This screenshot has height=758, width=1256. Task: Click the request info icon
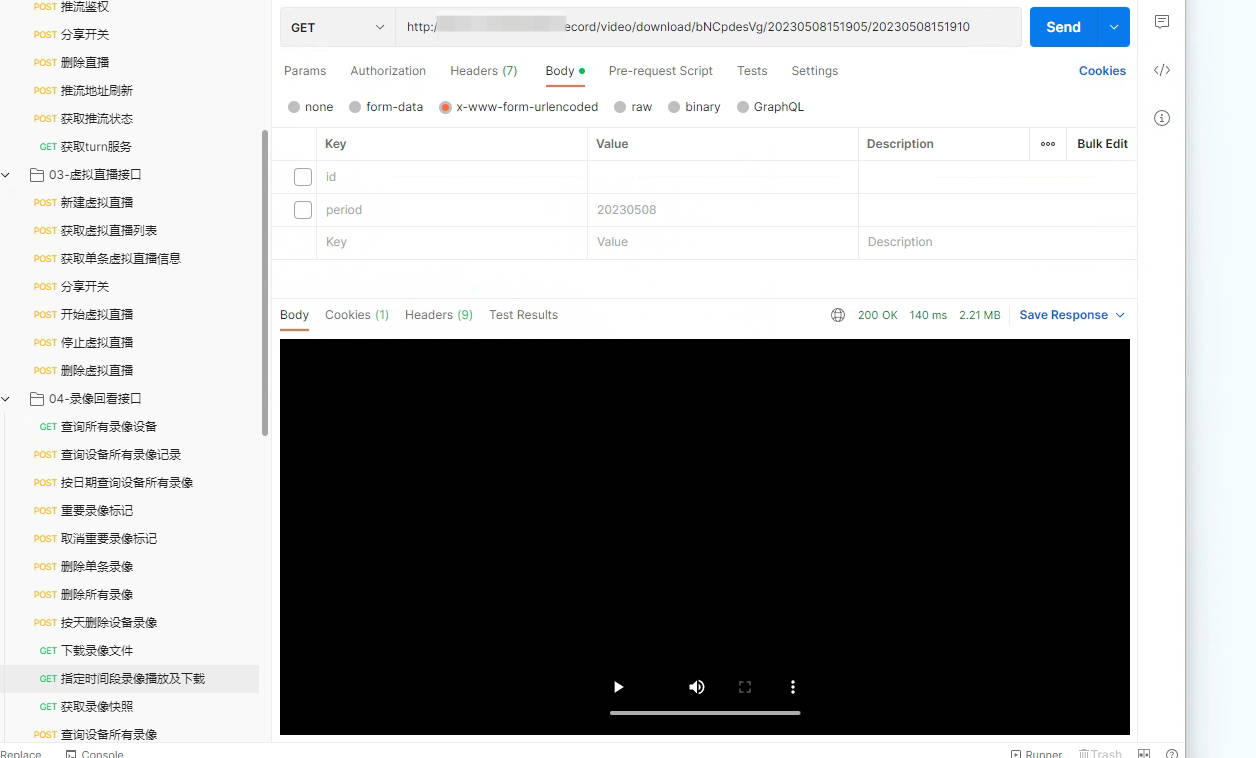coord(1161,118)
